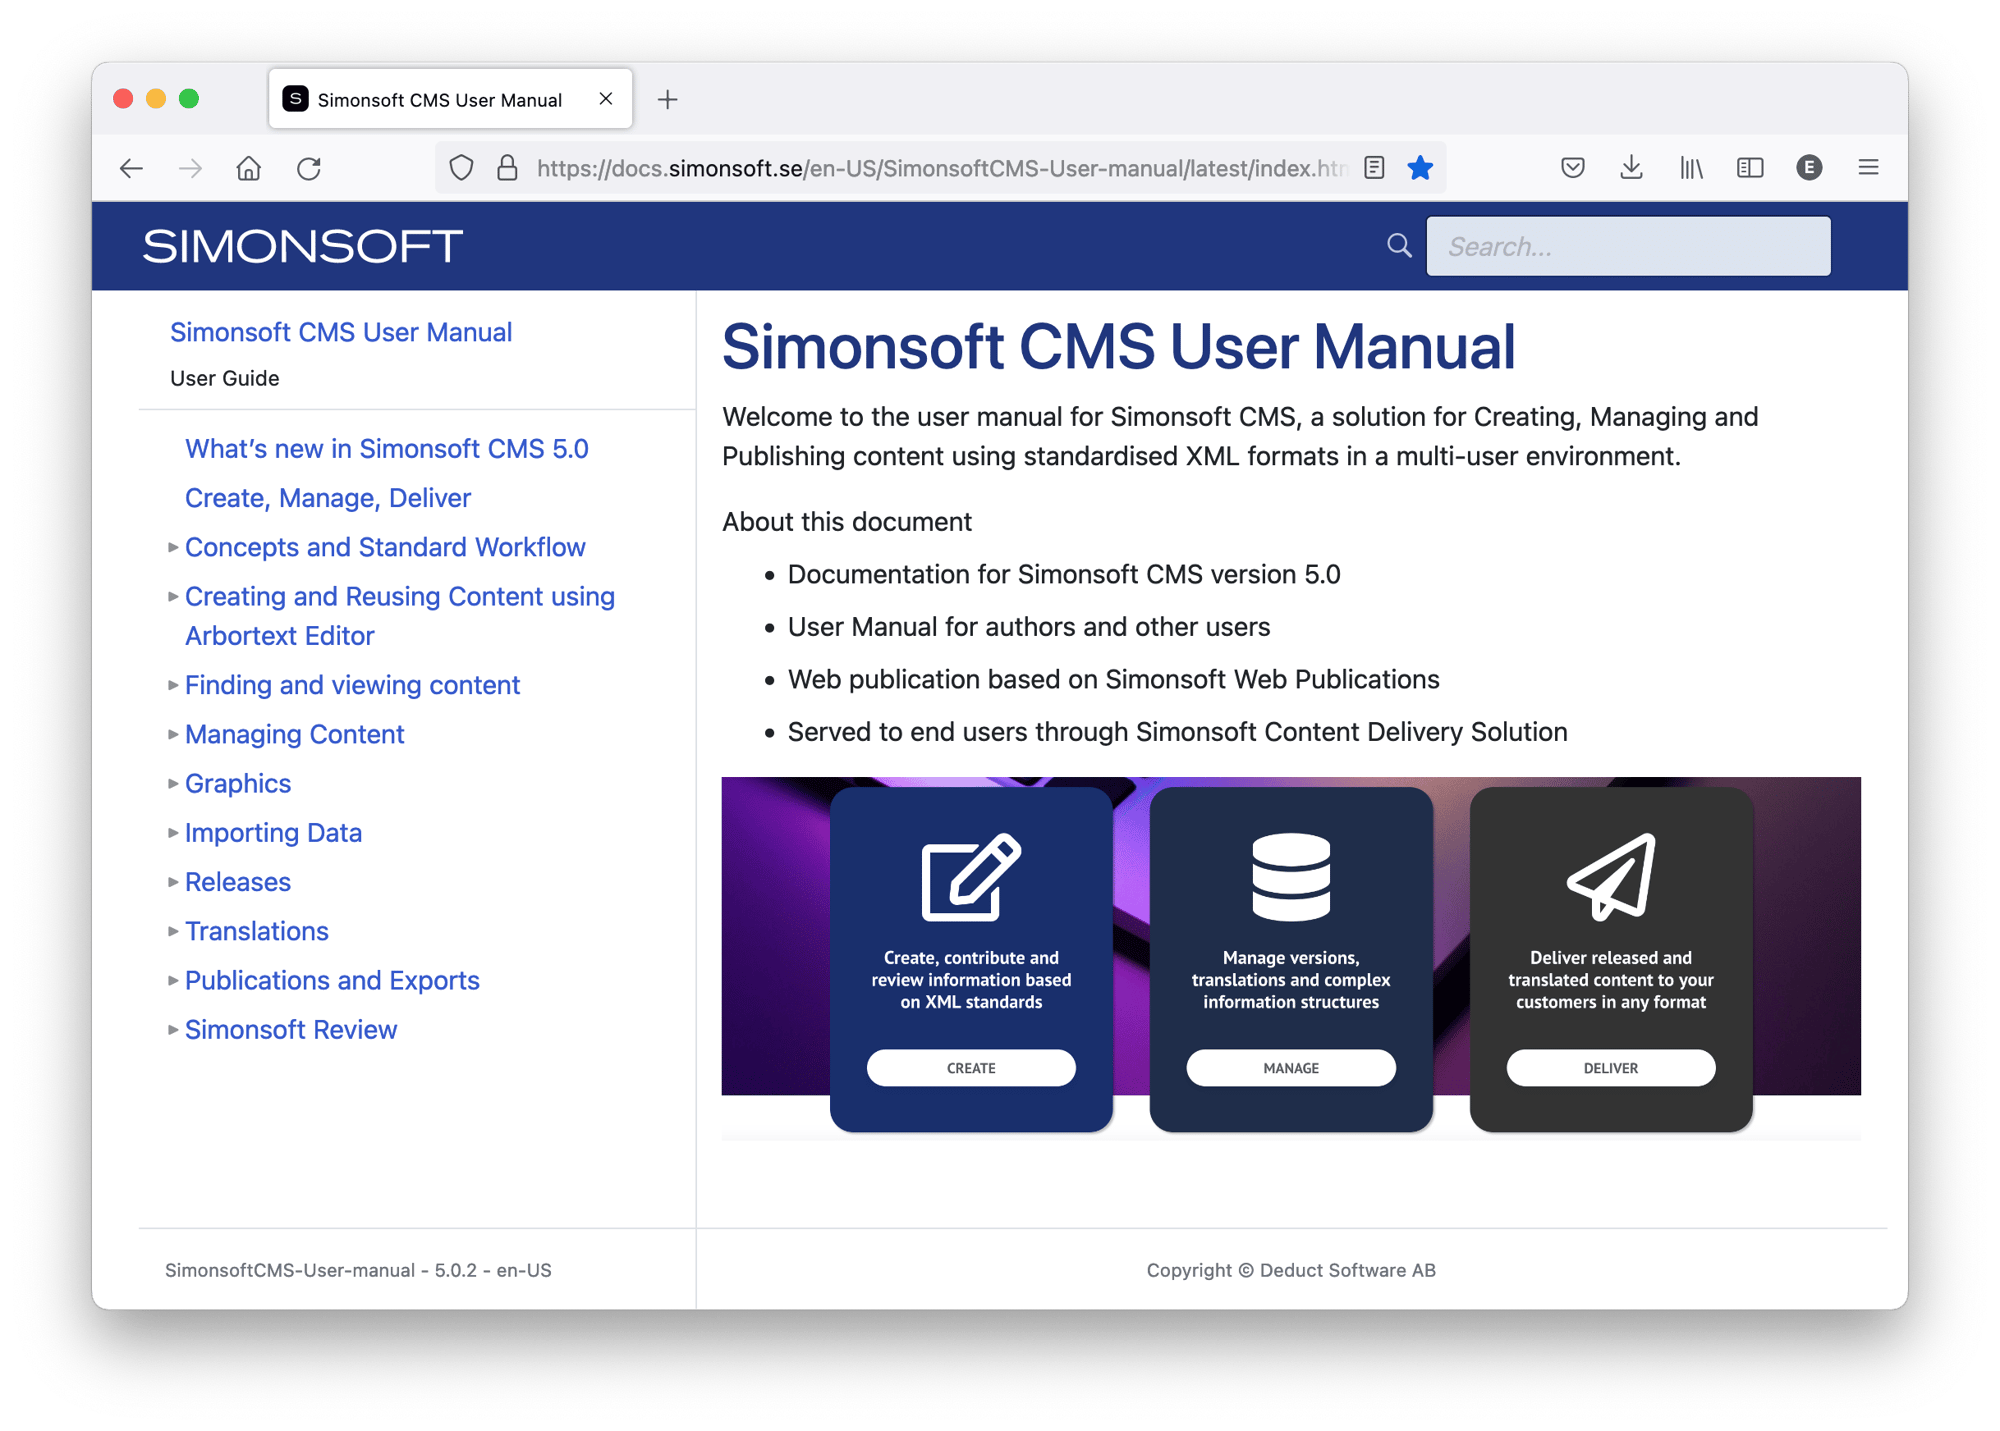This screenshot has width=2000, height=1431.
Task: Open the Importing Data link
Action: [x=273, y=832]
